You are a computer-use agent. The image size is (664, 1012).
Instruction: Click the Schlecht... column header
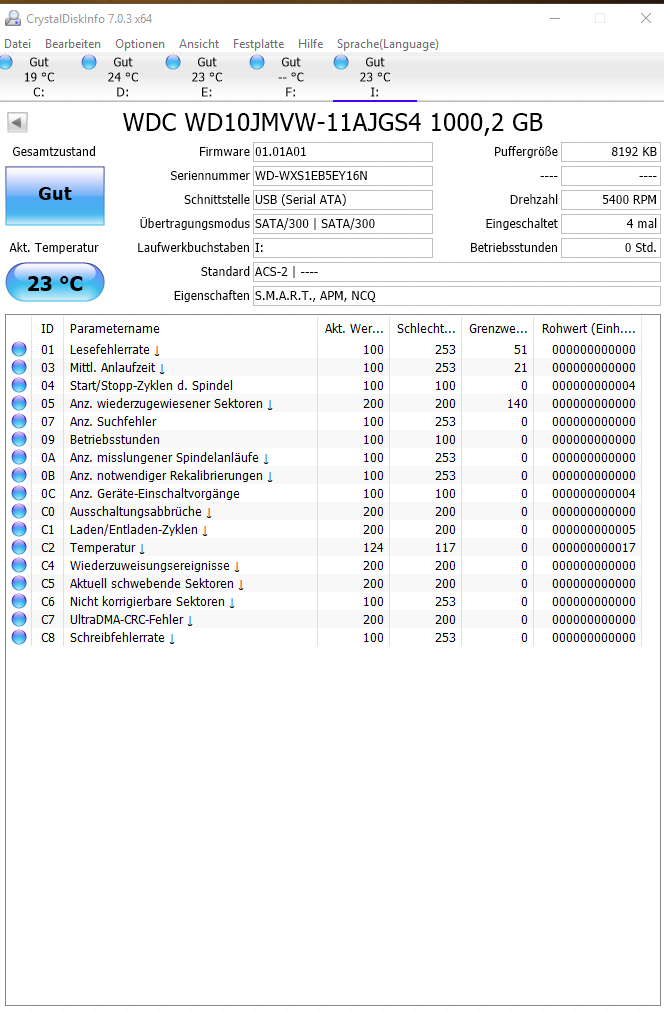(426, 329)
